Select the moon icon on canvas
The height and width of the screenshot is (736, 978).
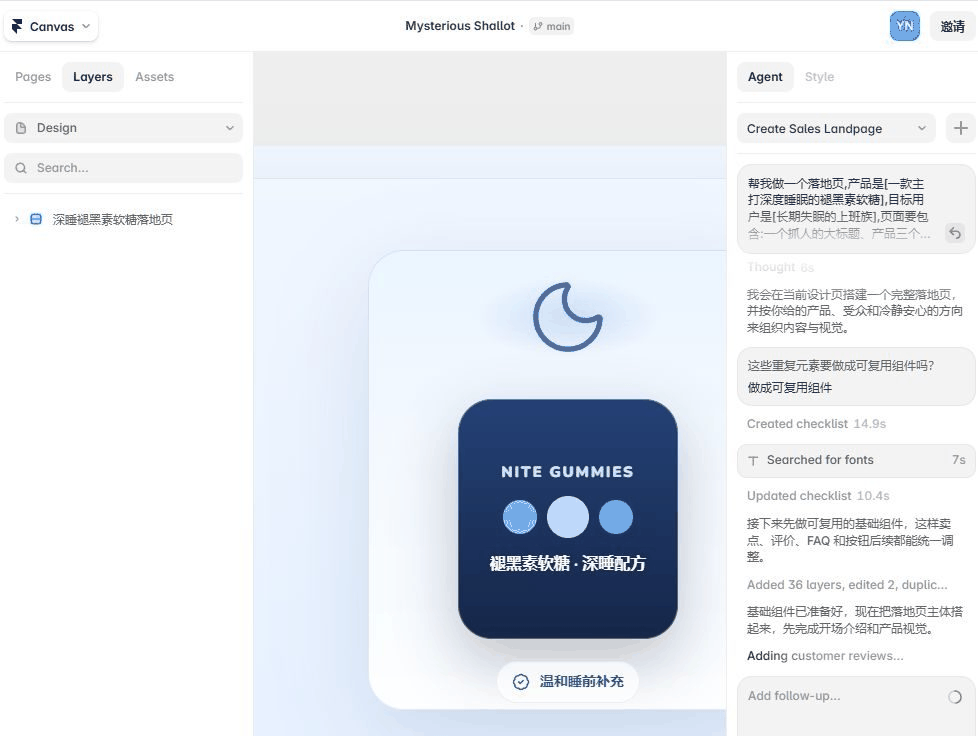click(568, 317)
